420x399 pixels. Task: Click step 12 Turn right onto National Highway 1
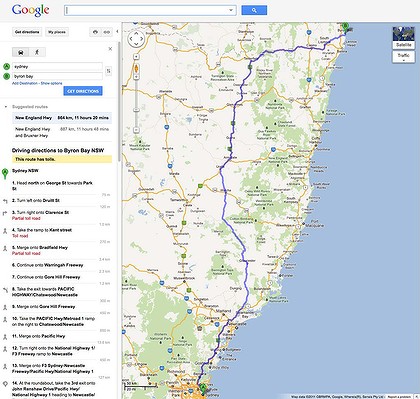pyautogui.click(x=53, y=351)
